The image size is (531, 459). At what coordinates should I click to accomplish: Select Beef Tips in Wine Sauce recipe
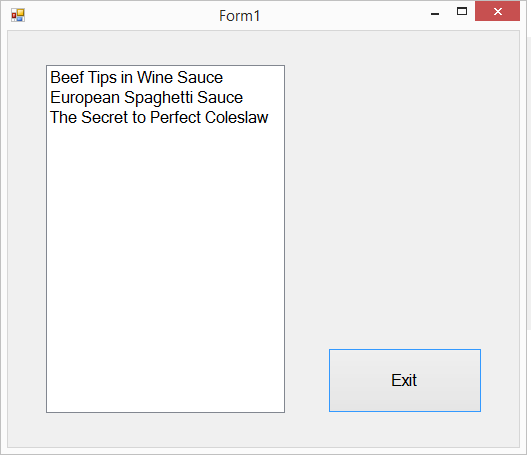tap(165, 77)
